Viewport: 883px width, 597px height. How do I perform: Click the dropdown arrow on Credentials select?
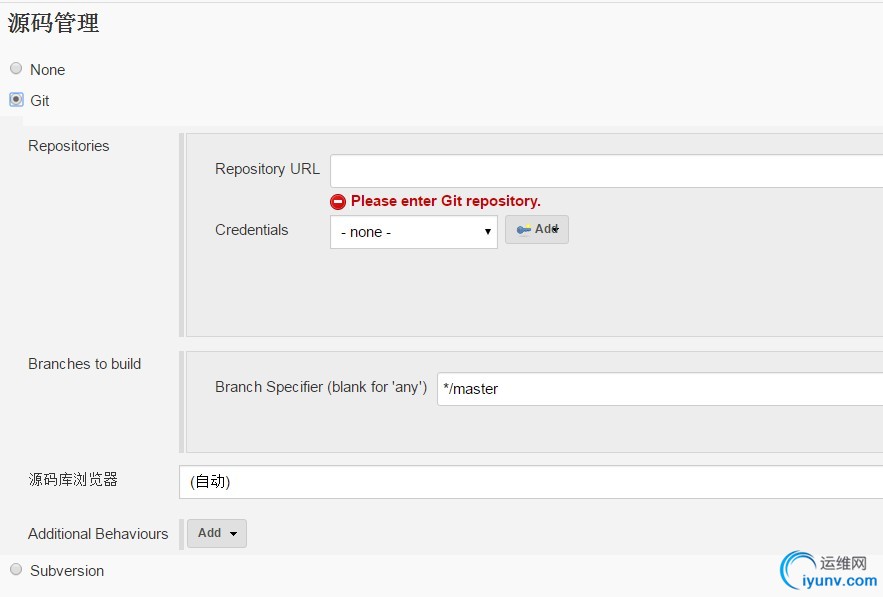[488, 232]
